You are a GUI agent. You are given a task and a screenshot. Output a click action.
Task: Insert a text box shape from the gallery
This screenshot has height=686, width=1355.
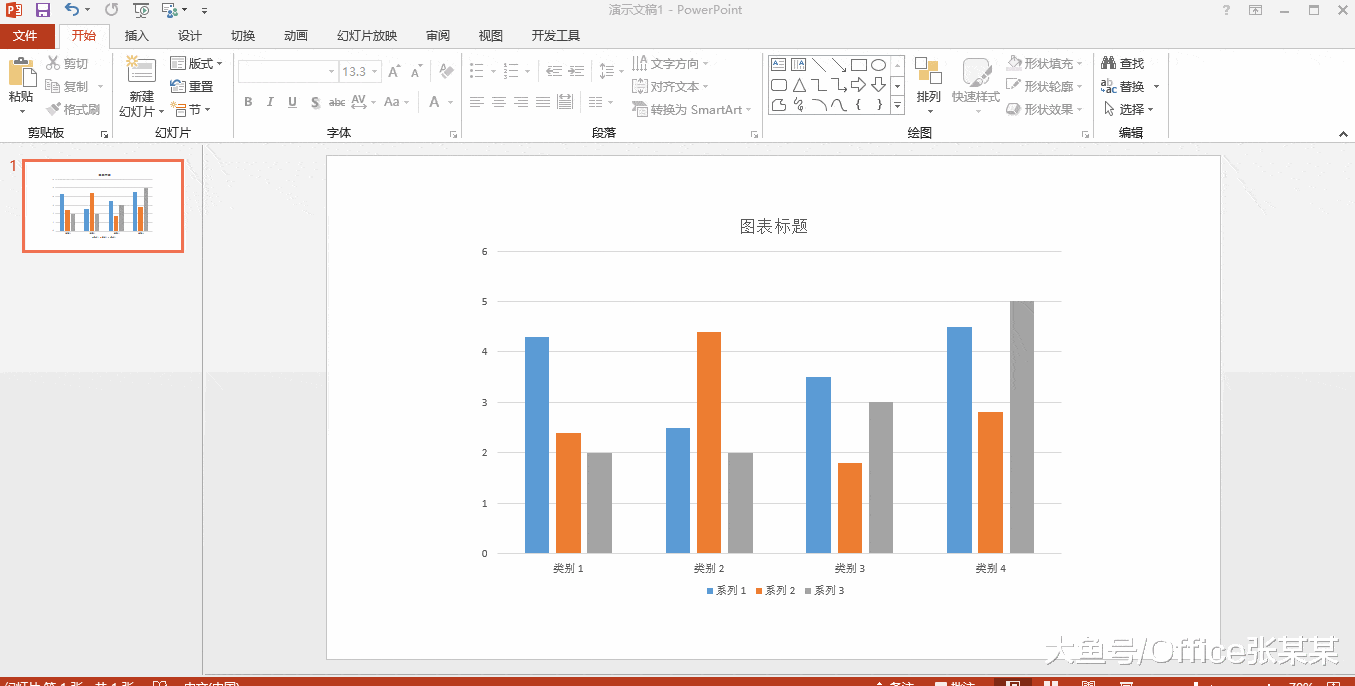pos(779,64)
